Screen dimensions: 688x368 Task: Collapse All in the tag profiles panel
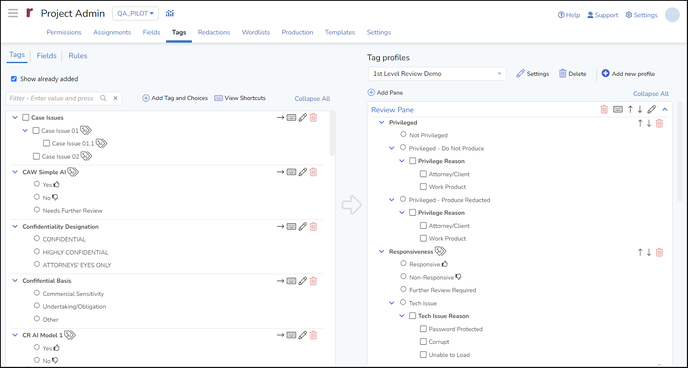(x=651, y=94)
